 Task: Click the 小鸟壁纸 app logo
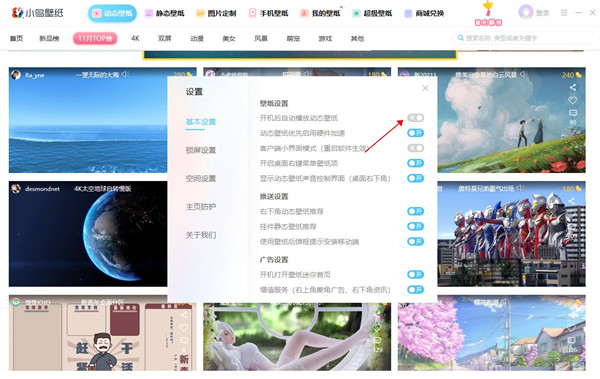point(38,13)
